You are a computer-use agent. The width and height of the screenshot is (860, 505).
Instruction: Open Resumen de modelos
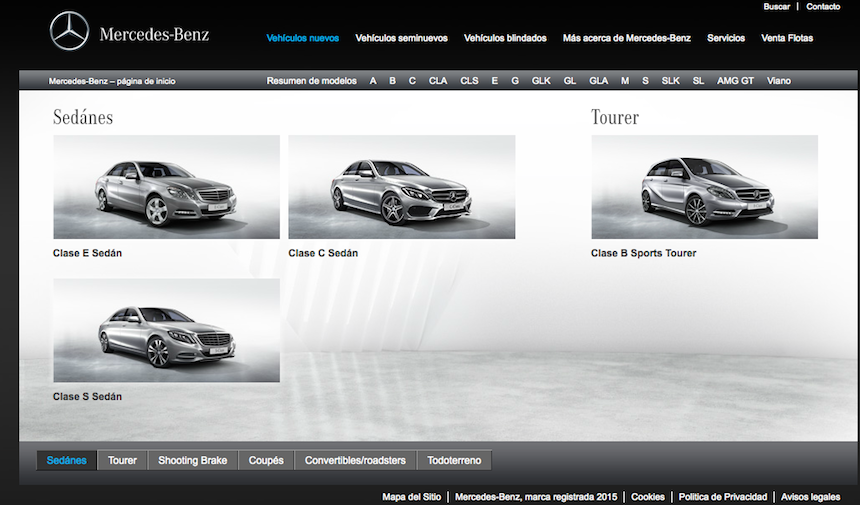pos(312,81)
